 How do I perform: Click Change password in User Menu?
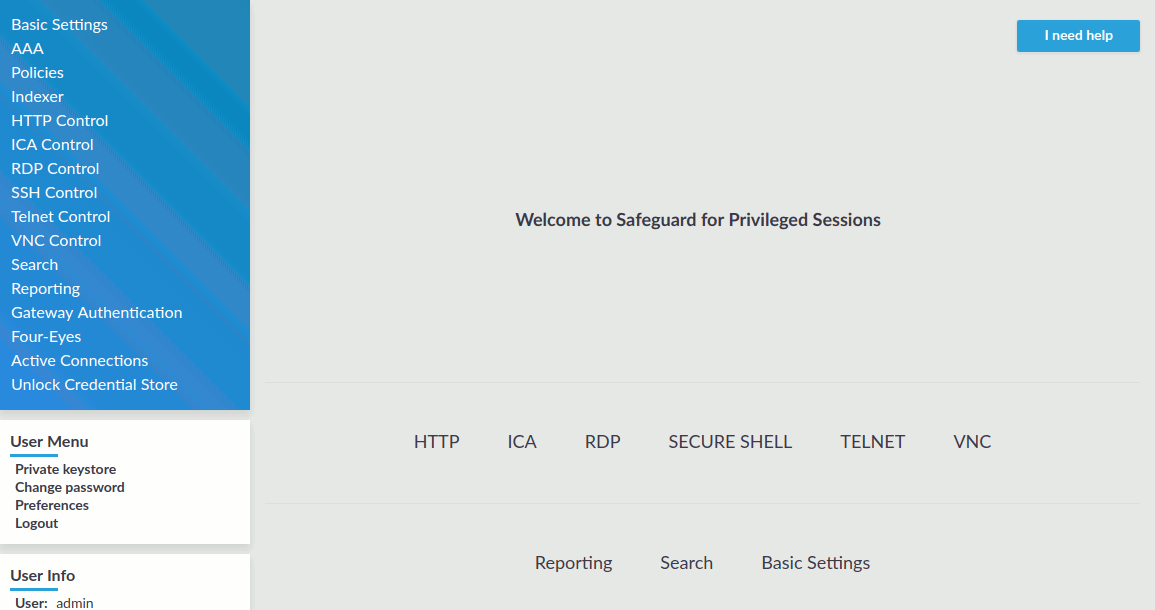click(x=69, y=487)
